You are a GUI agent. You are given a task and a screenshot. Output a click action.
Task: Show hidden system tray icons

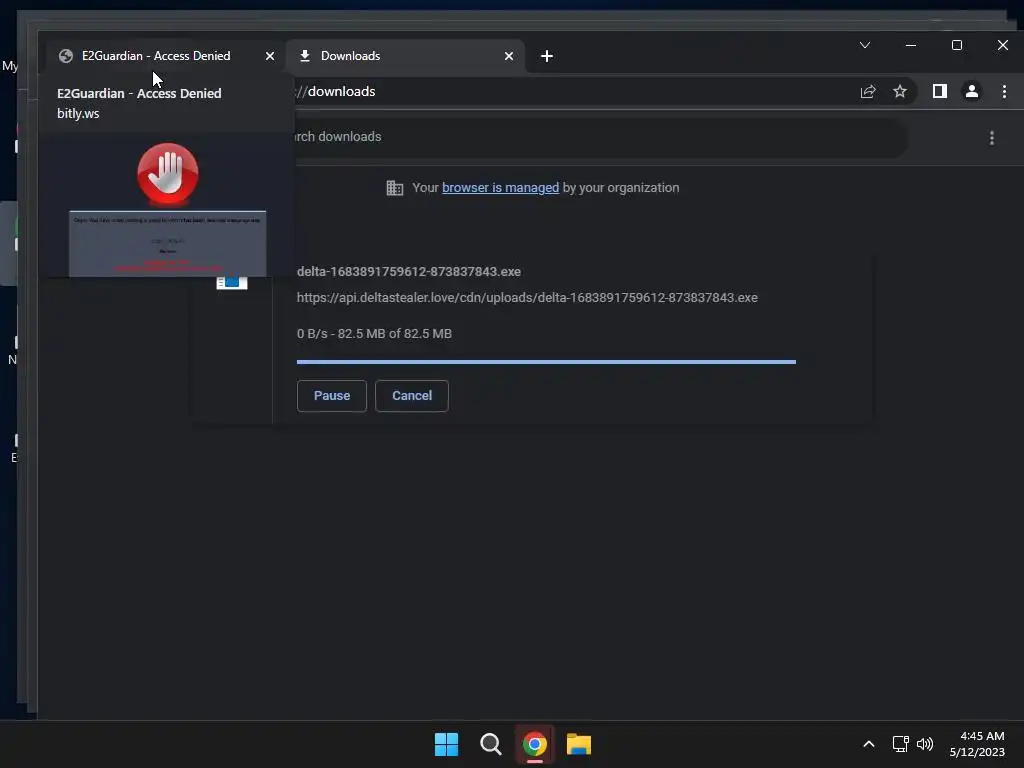(x=869, y=744)
